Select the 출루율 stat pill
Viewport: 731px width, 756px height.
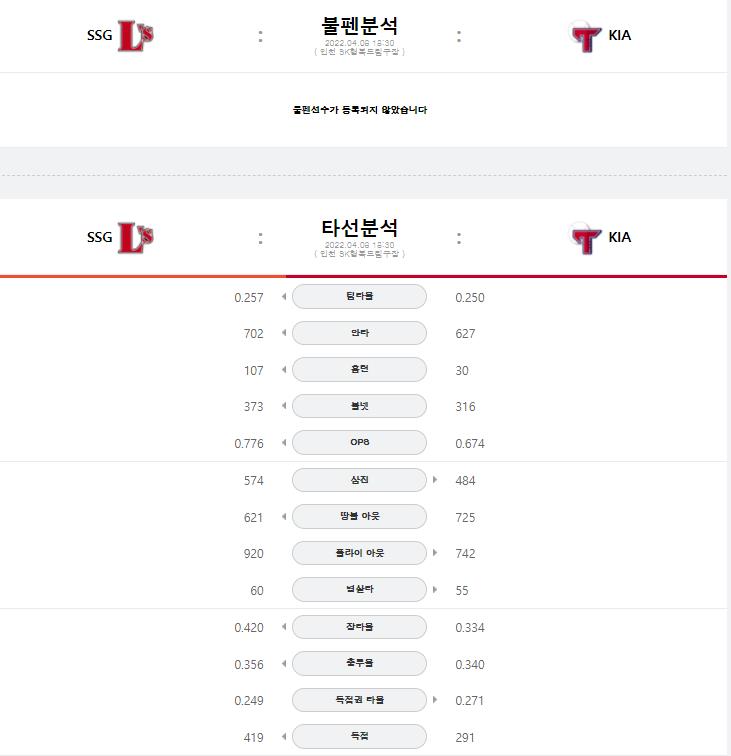[x=359, y=663]
